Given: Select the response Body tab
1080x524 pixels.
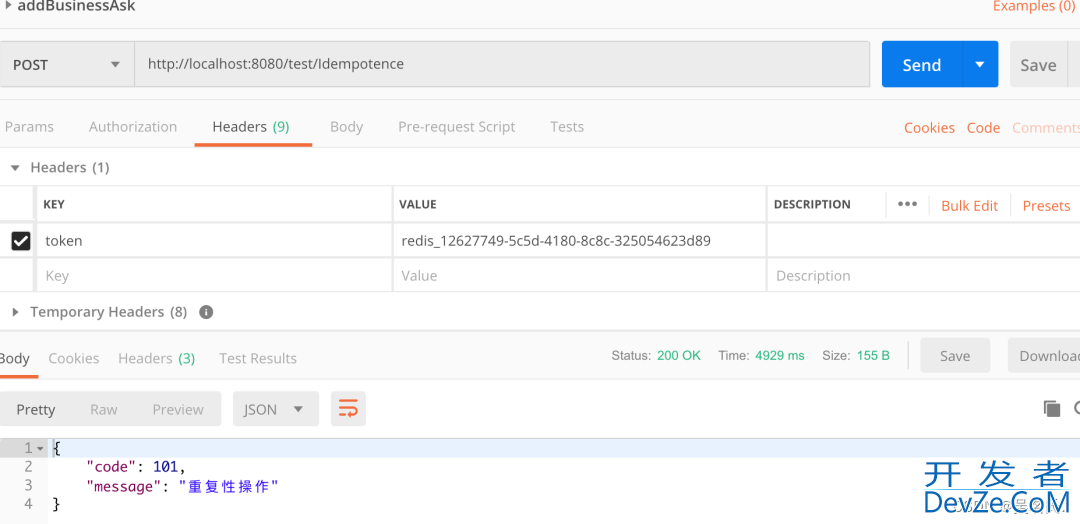Looking at the screenshot, I should 14,358.
